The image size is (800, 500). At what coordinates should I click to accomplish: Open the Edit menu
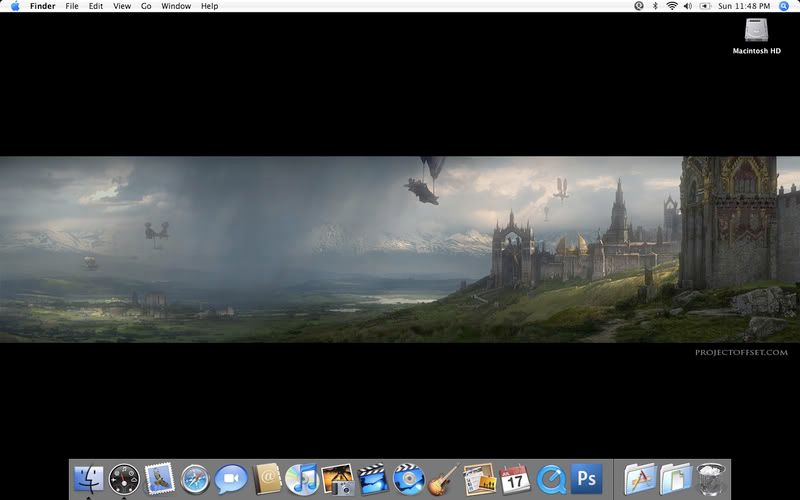(x=96, y=6)
